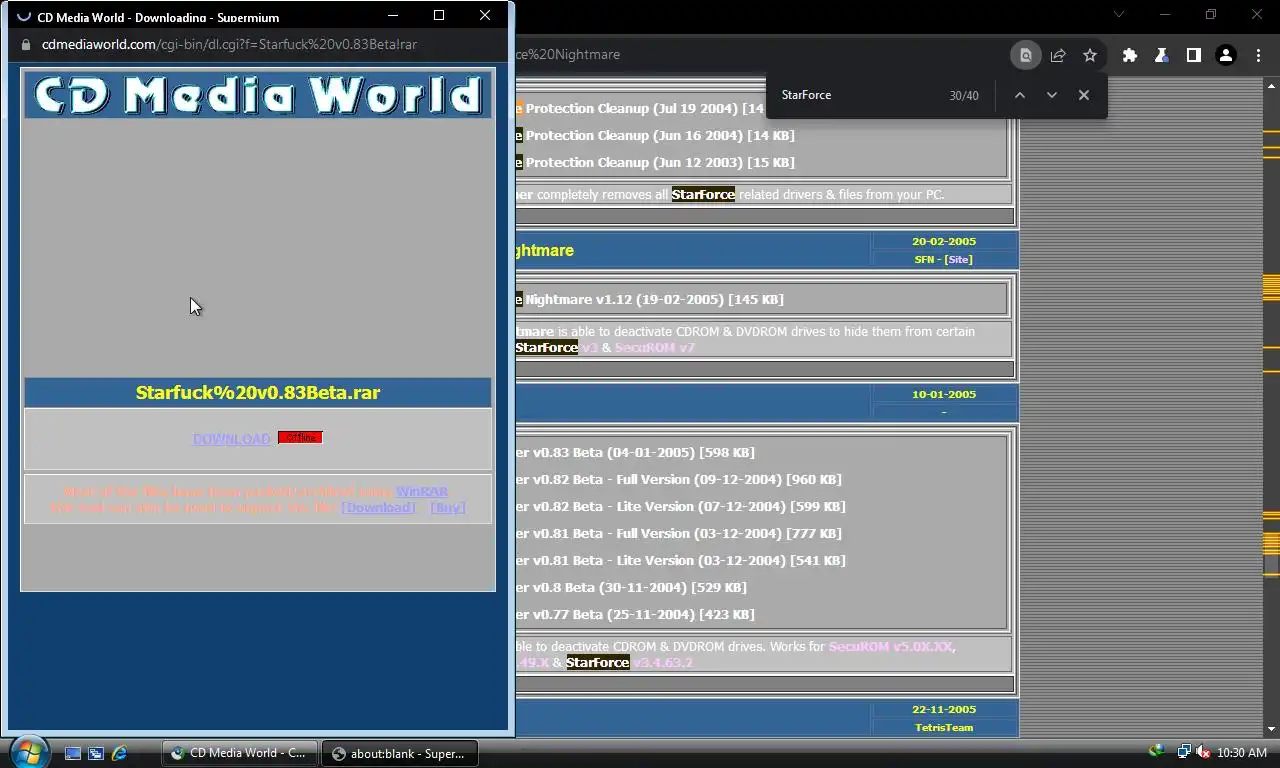Open Protection Cleanup (Jun 16 2004) [14 KB]

pyautogui.click(x=655, y=135)
